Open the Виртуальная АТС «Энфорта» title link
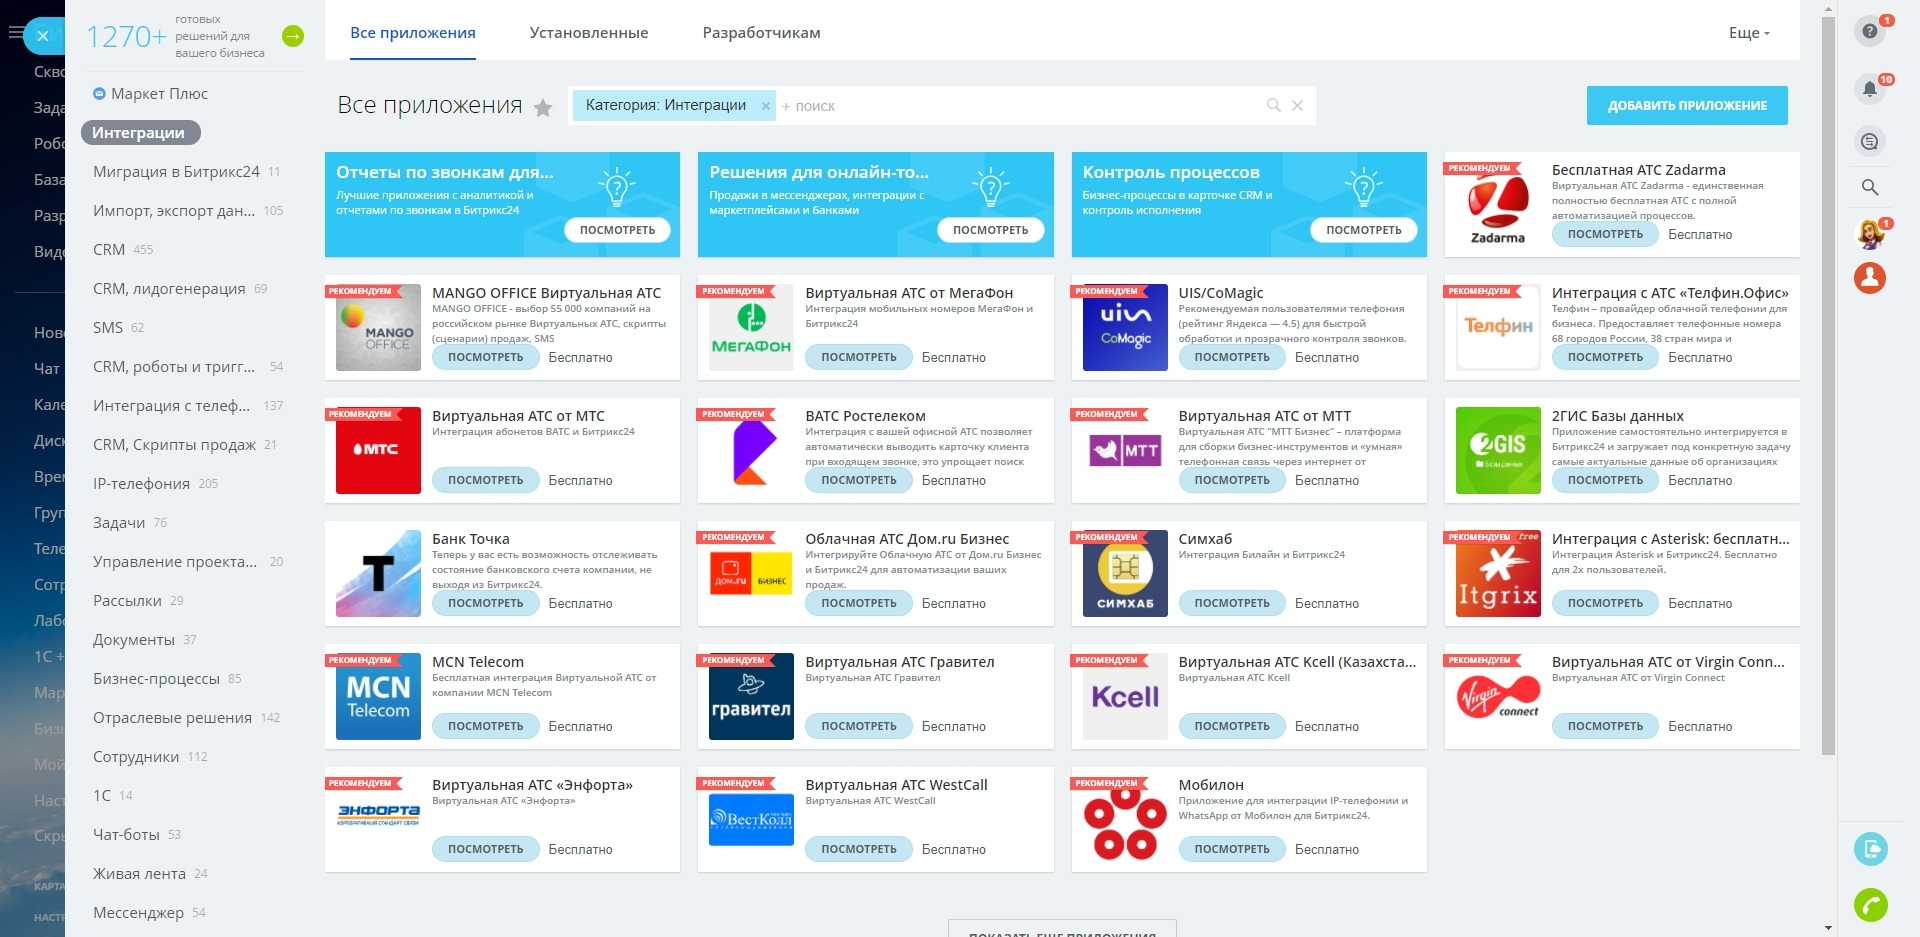 point(532,785)
